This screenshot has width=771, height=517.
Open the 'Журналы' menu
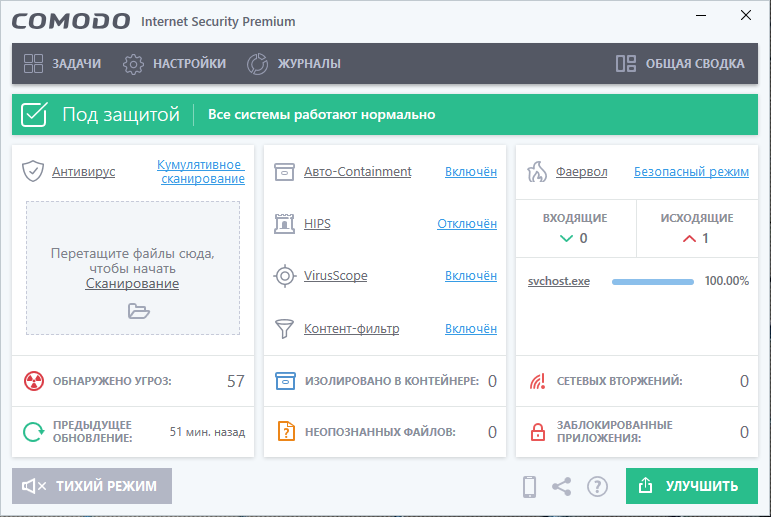coord(294,64)
